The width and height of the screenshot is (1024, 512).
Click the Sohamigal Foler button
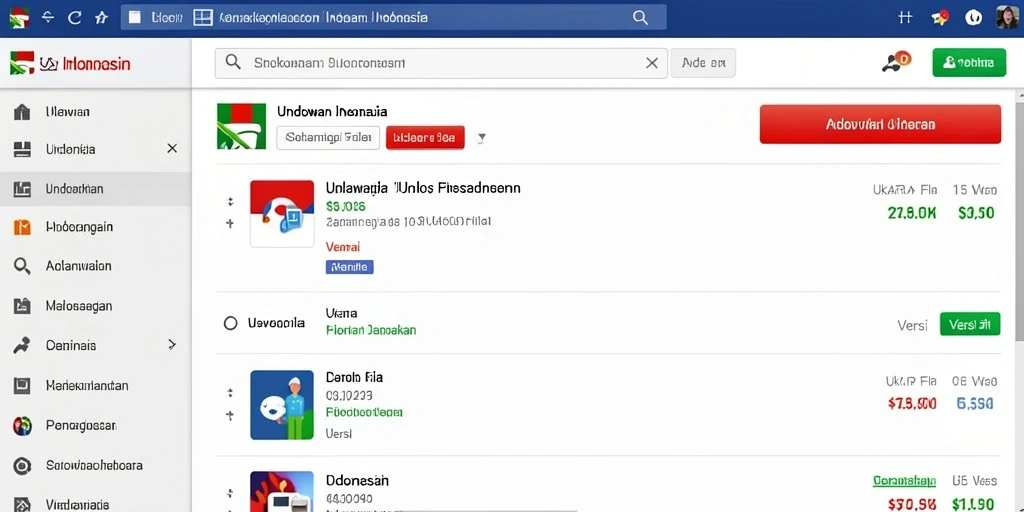(328, 138)
